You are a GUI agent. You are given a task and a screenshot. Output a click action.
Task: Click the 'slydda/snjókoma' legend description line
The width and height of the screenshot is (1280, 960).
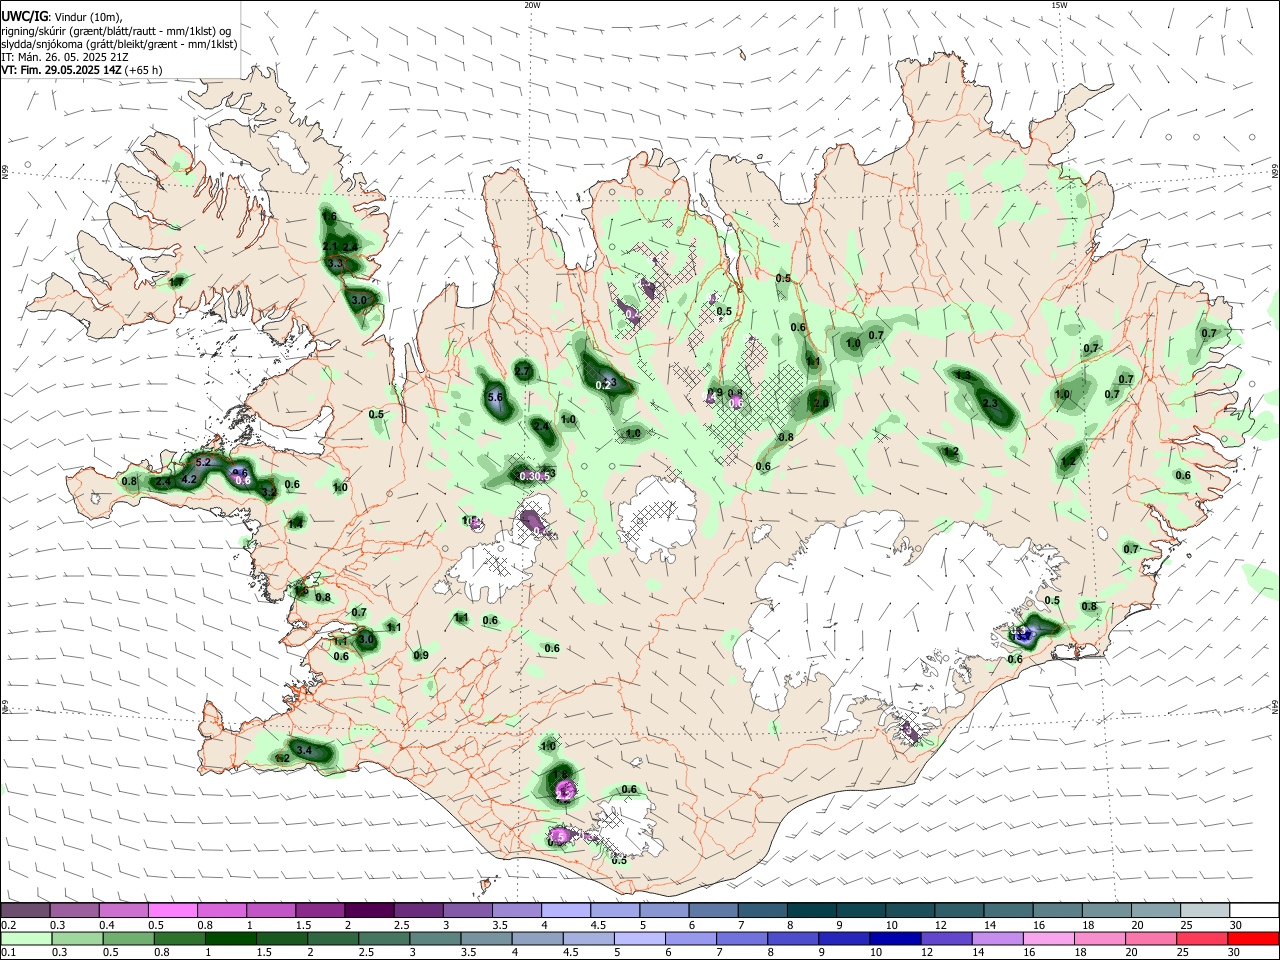[x=119, y=44]
